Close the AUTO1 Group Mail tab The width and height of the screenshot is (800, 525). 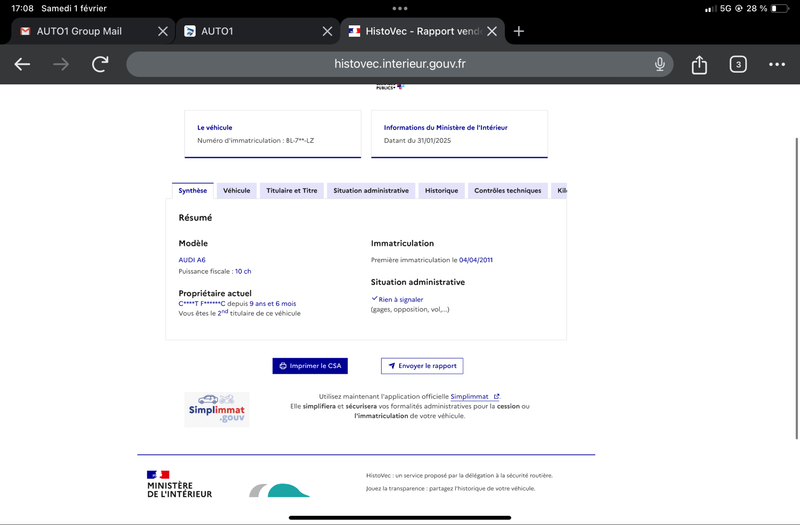tap(163, 31)
